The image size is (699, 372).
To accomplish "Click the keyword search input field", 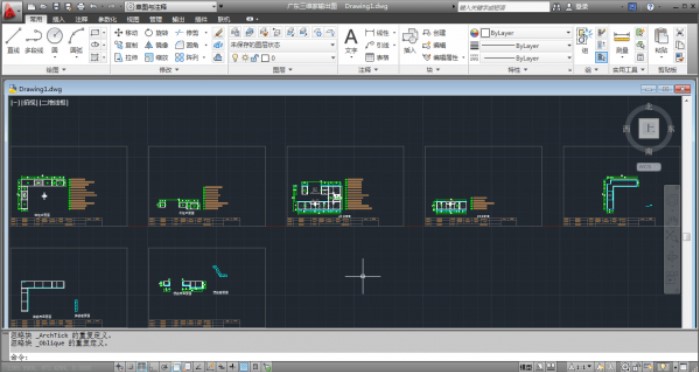I will click(x=503, y=7).
